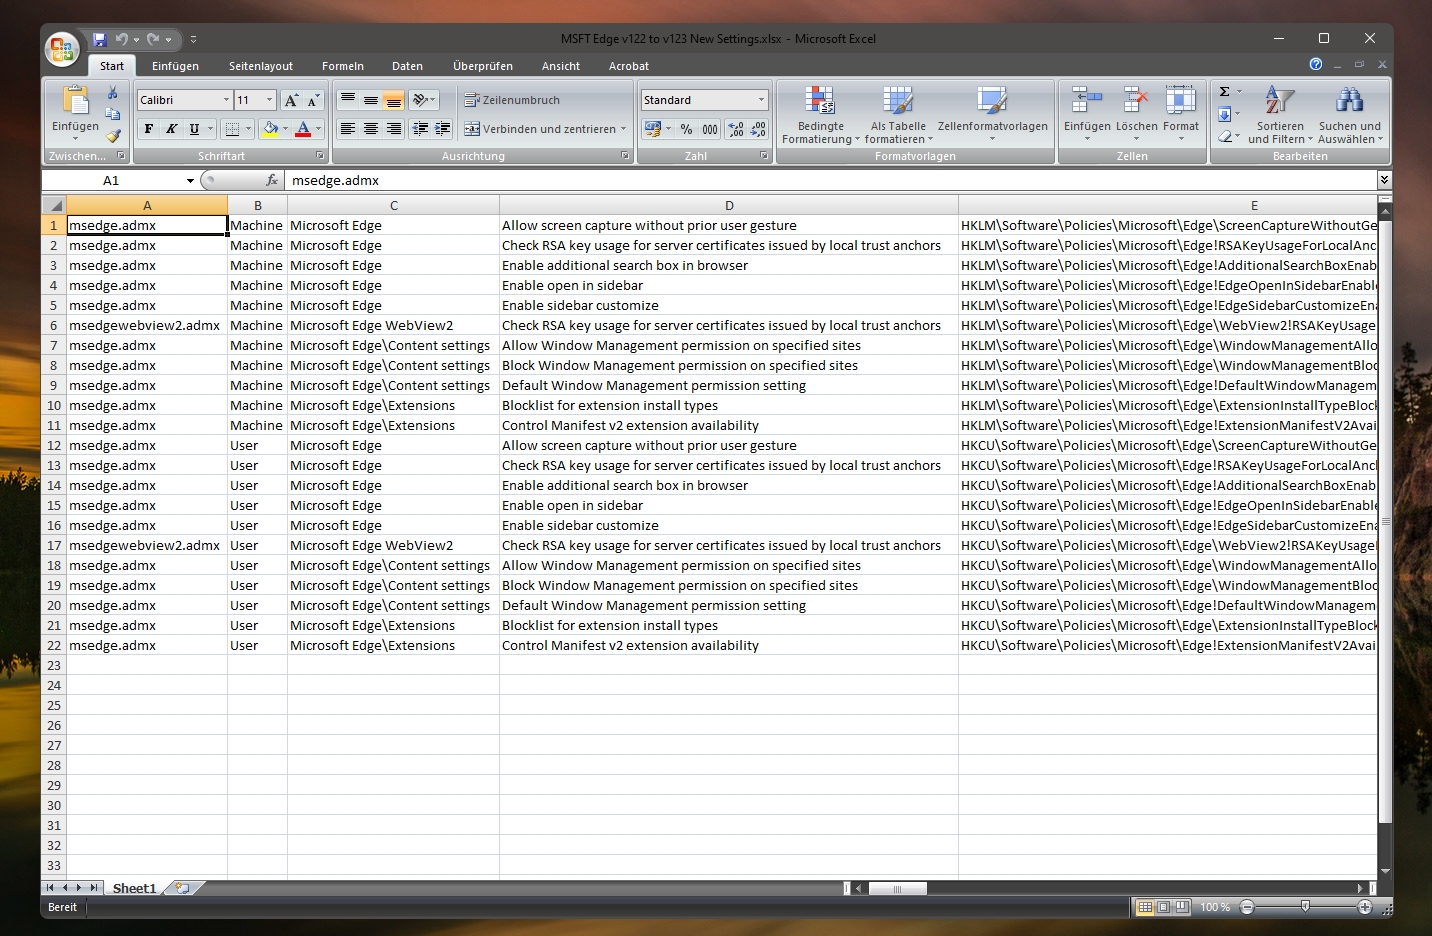Viewport: 1432px width, 936px height.
Task: Toggle right text alignment
Action: click(x=394, y=129)
